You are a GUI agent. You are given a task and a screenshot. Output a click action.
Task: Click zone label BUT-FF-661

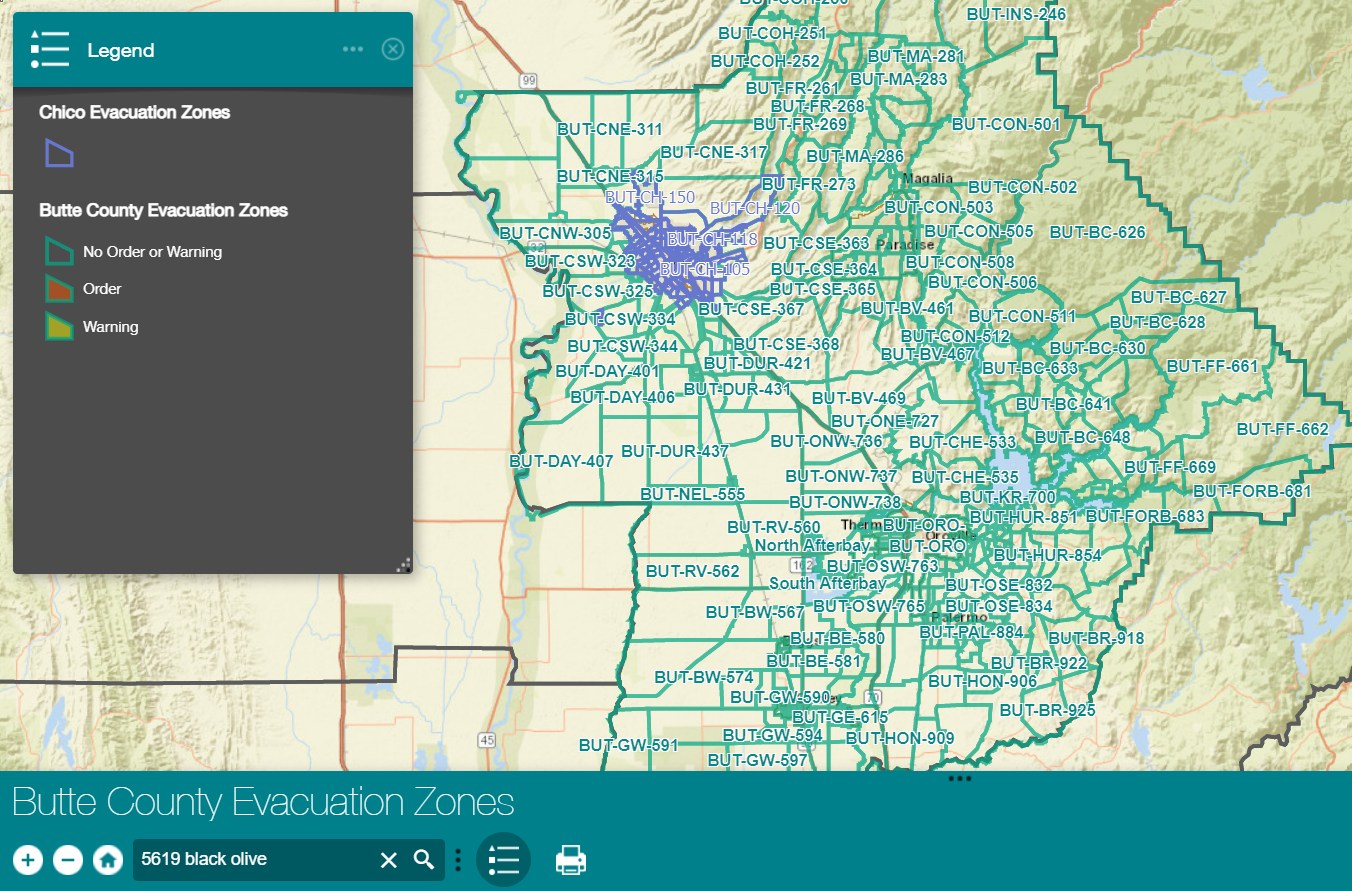1212,366
